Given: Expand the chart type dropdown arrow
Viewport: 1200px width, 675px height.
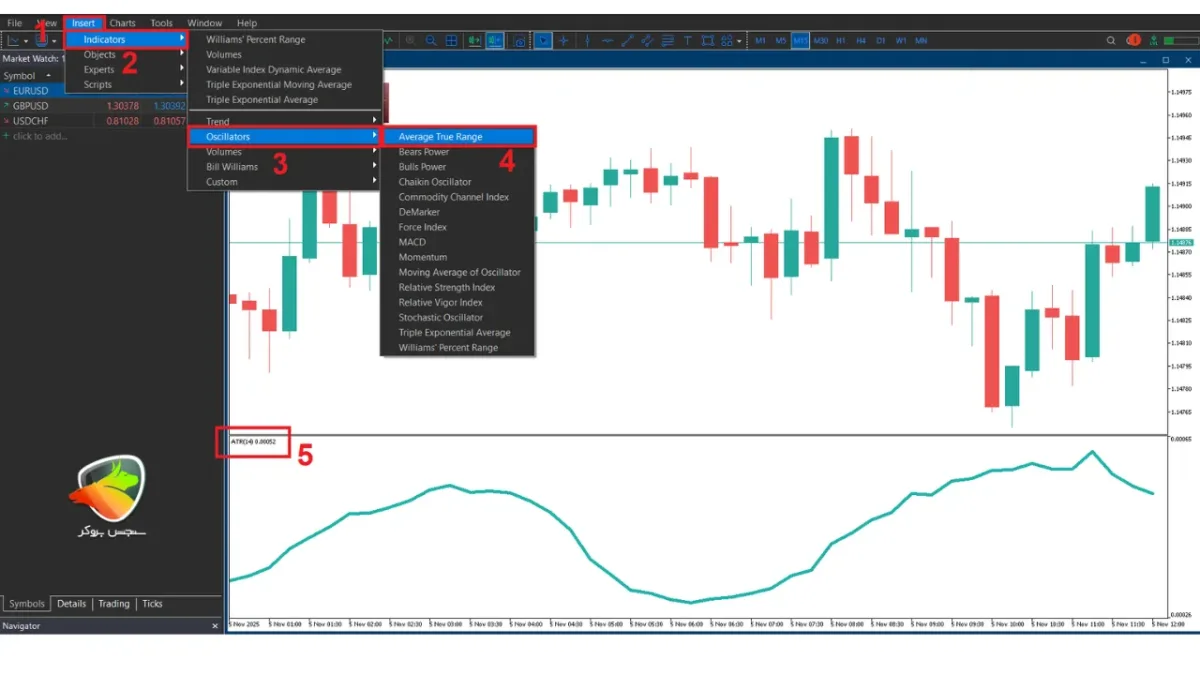Looking at the screenshot, I should pos(27,42).
